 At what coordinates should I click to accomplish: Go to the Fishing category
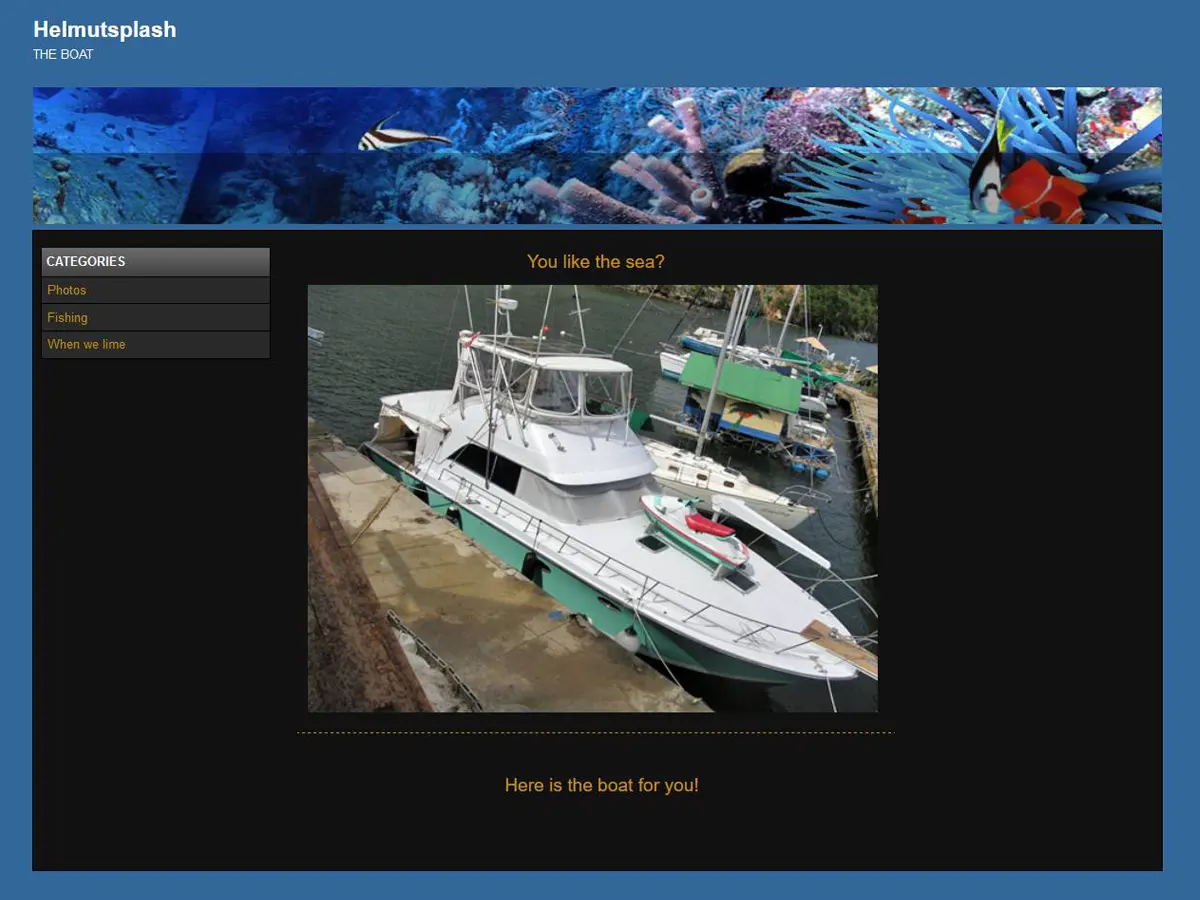coord(67,317)
